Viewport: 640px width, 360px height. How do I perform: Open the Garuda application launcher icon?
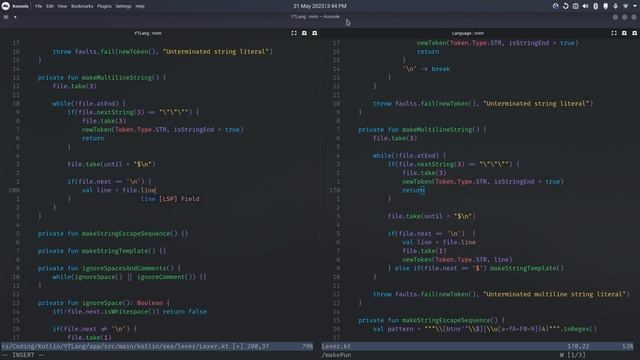[5, 6]
